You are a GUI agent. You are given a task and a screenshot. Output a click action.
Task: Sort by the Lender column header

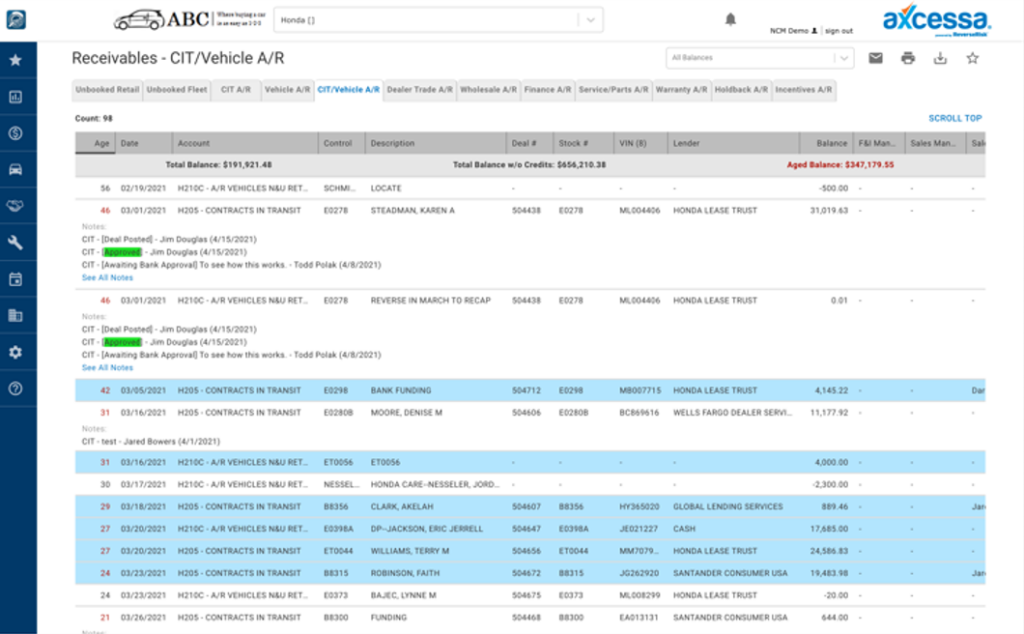click(733, 143)
